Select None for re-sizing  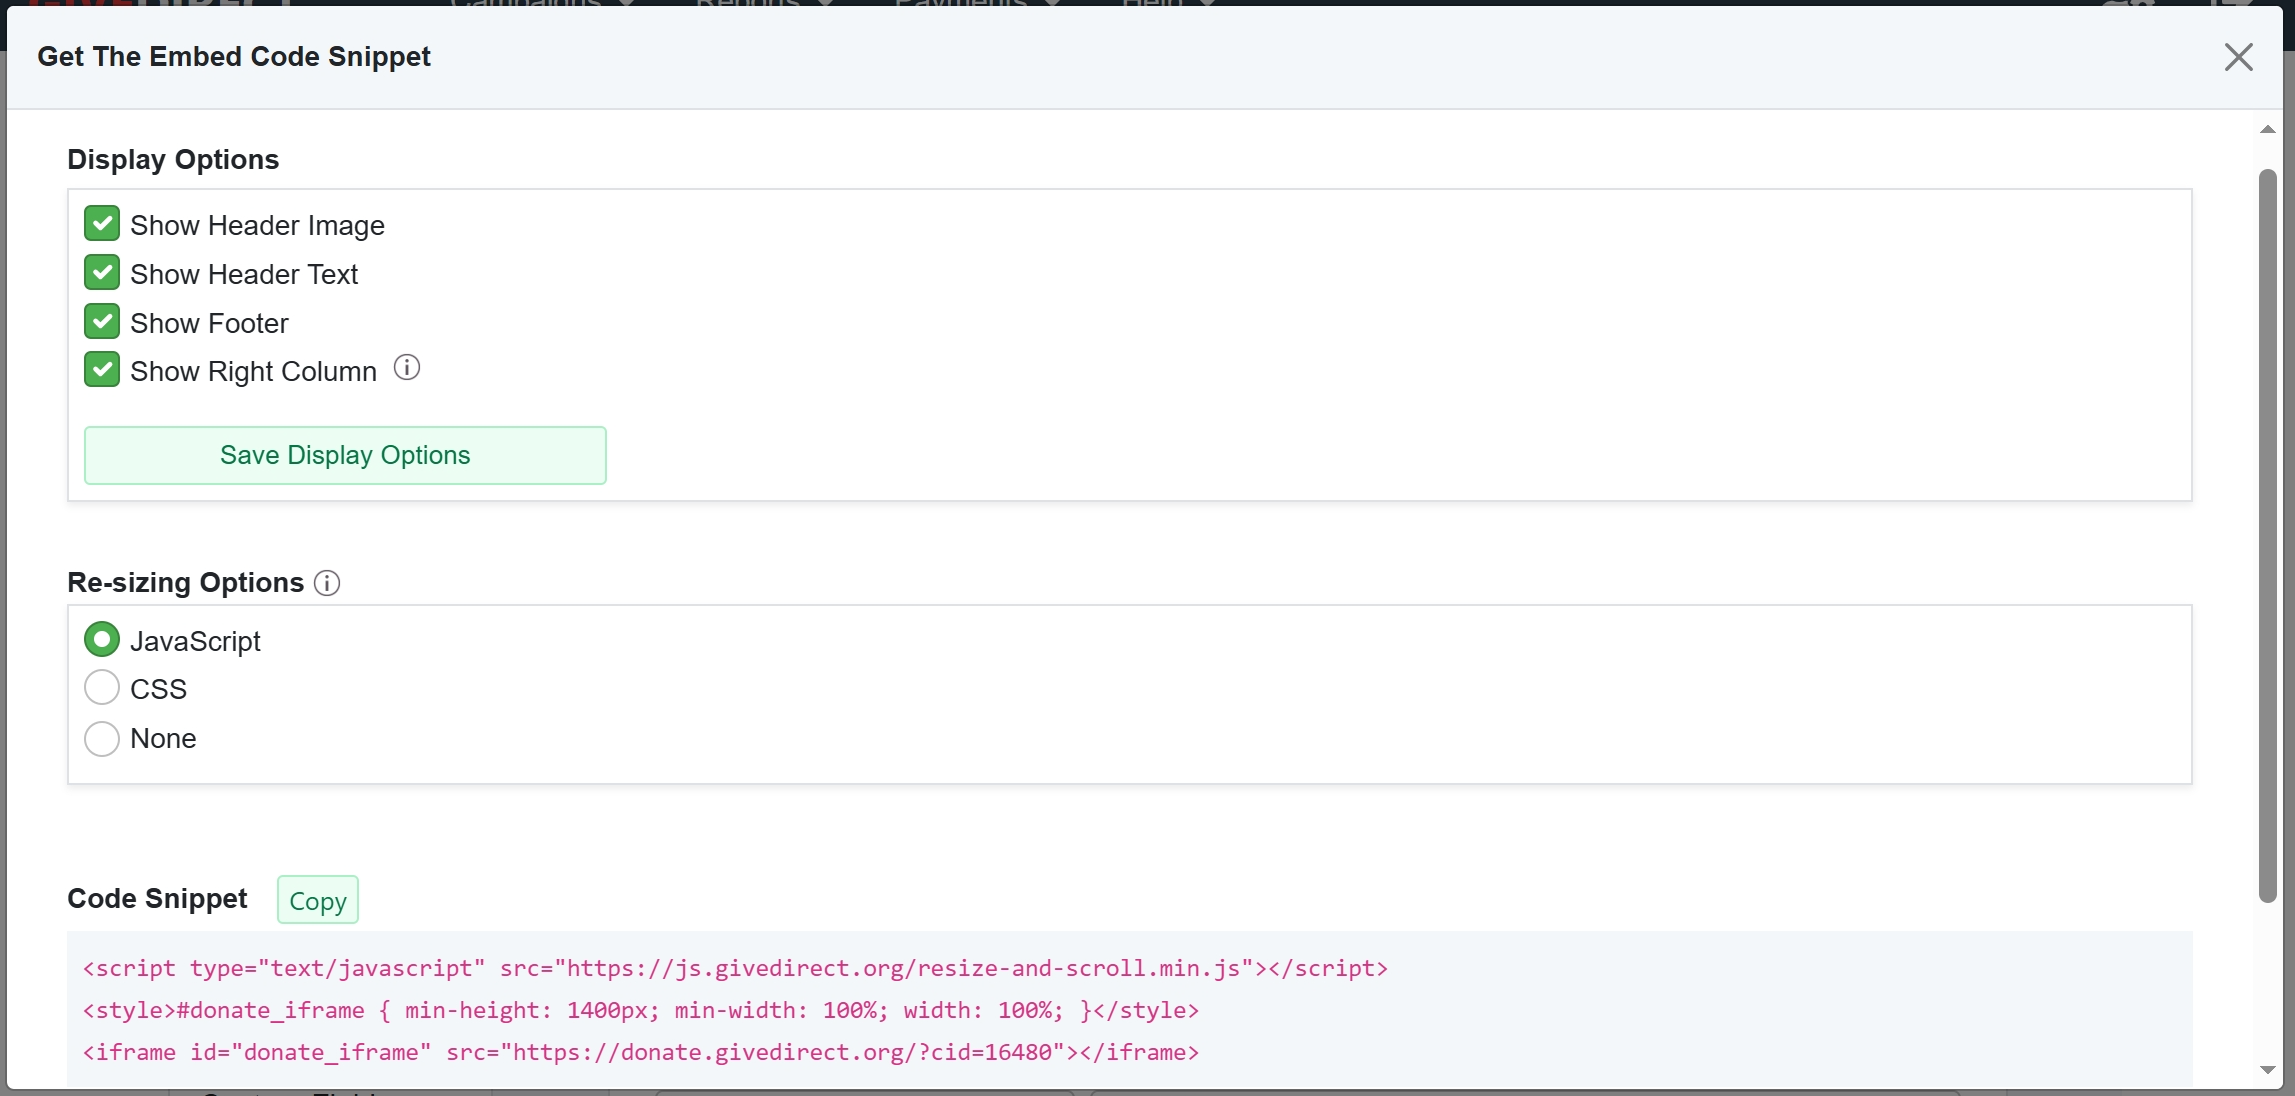tap(102, 739)
